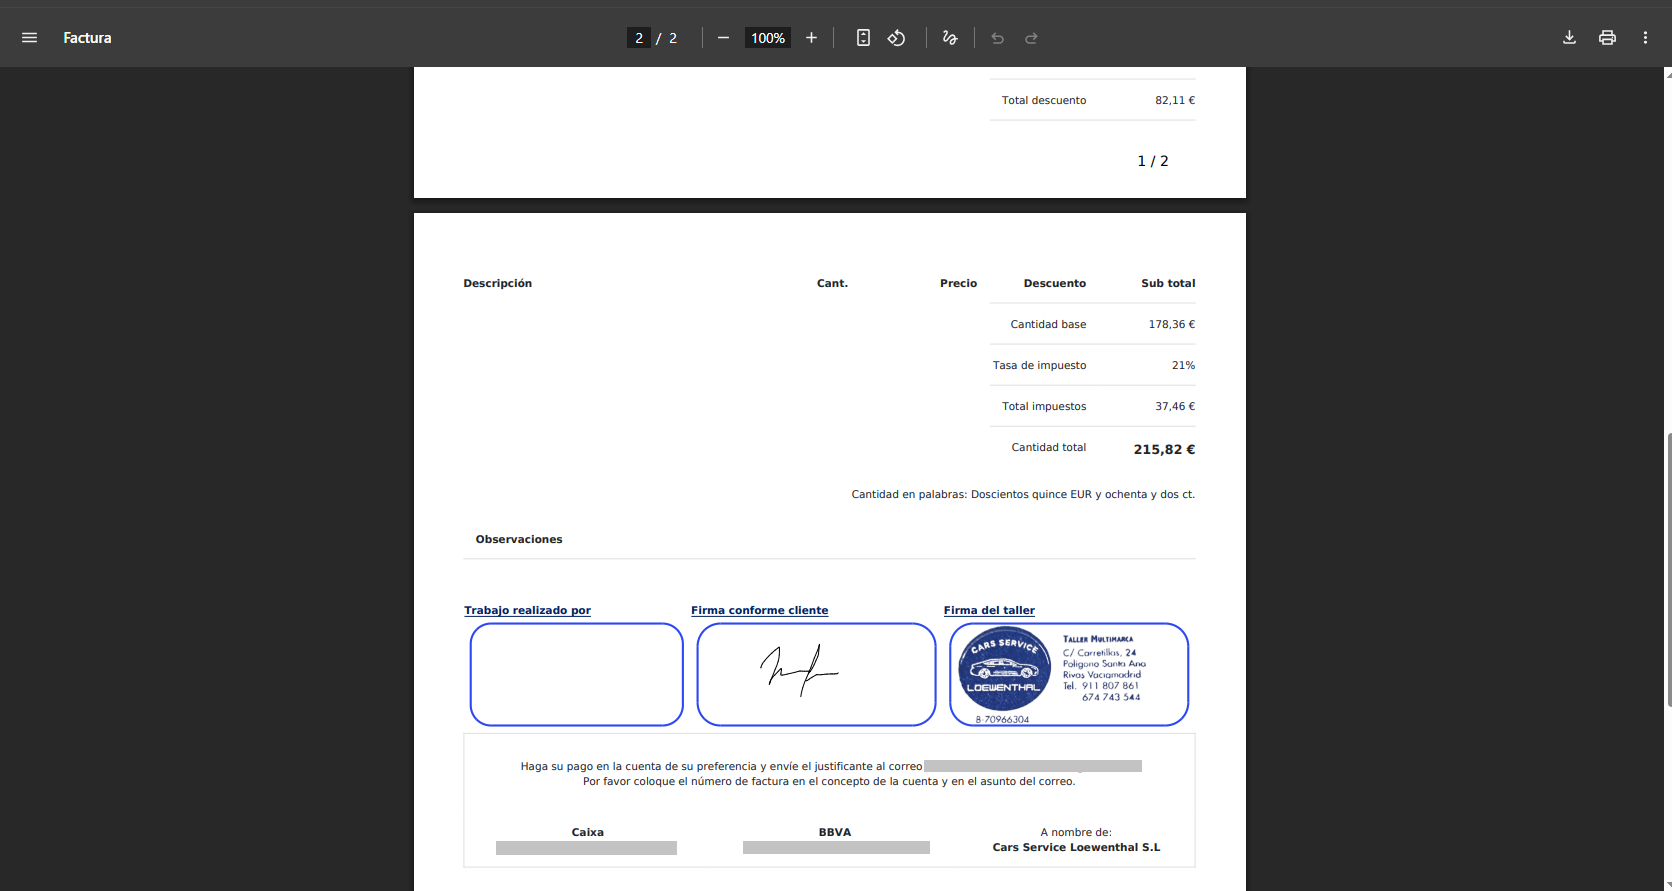Open the sidebar with the hamburger menu icon
The height and width of the screenshot is (891, 1672).
[29, 38]
